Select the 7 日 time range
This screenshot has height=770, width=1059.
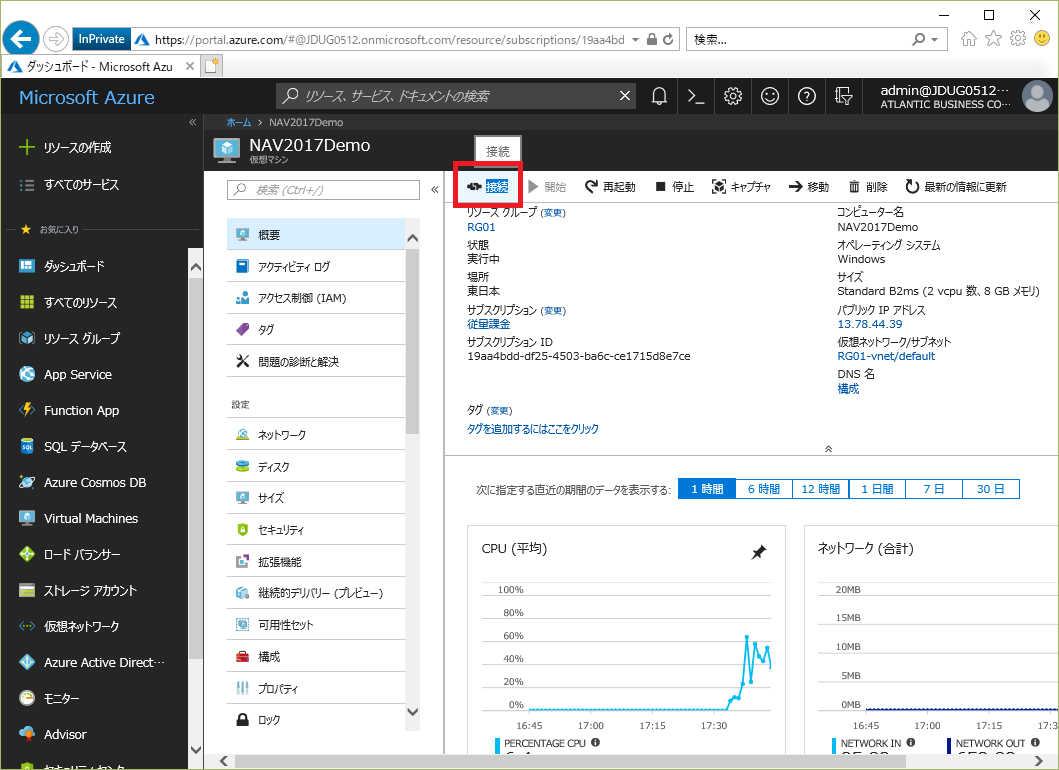pos(933,488)
